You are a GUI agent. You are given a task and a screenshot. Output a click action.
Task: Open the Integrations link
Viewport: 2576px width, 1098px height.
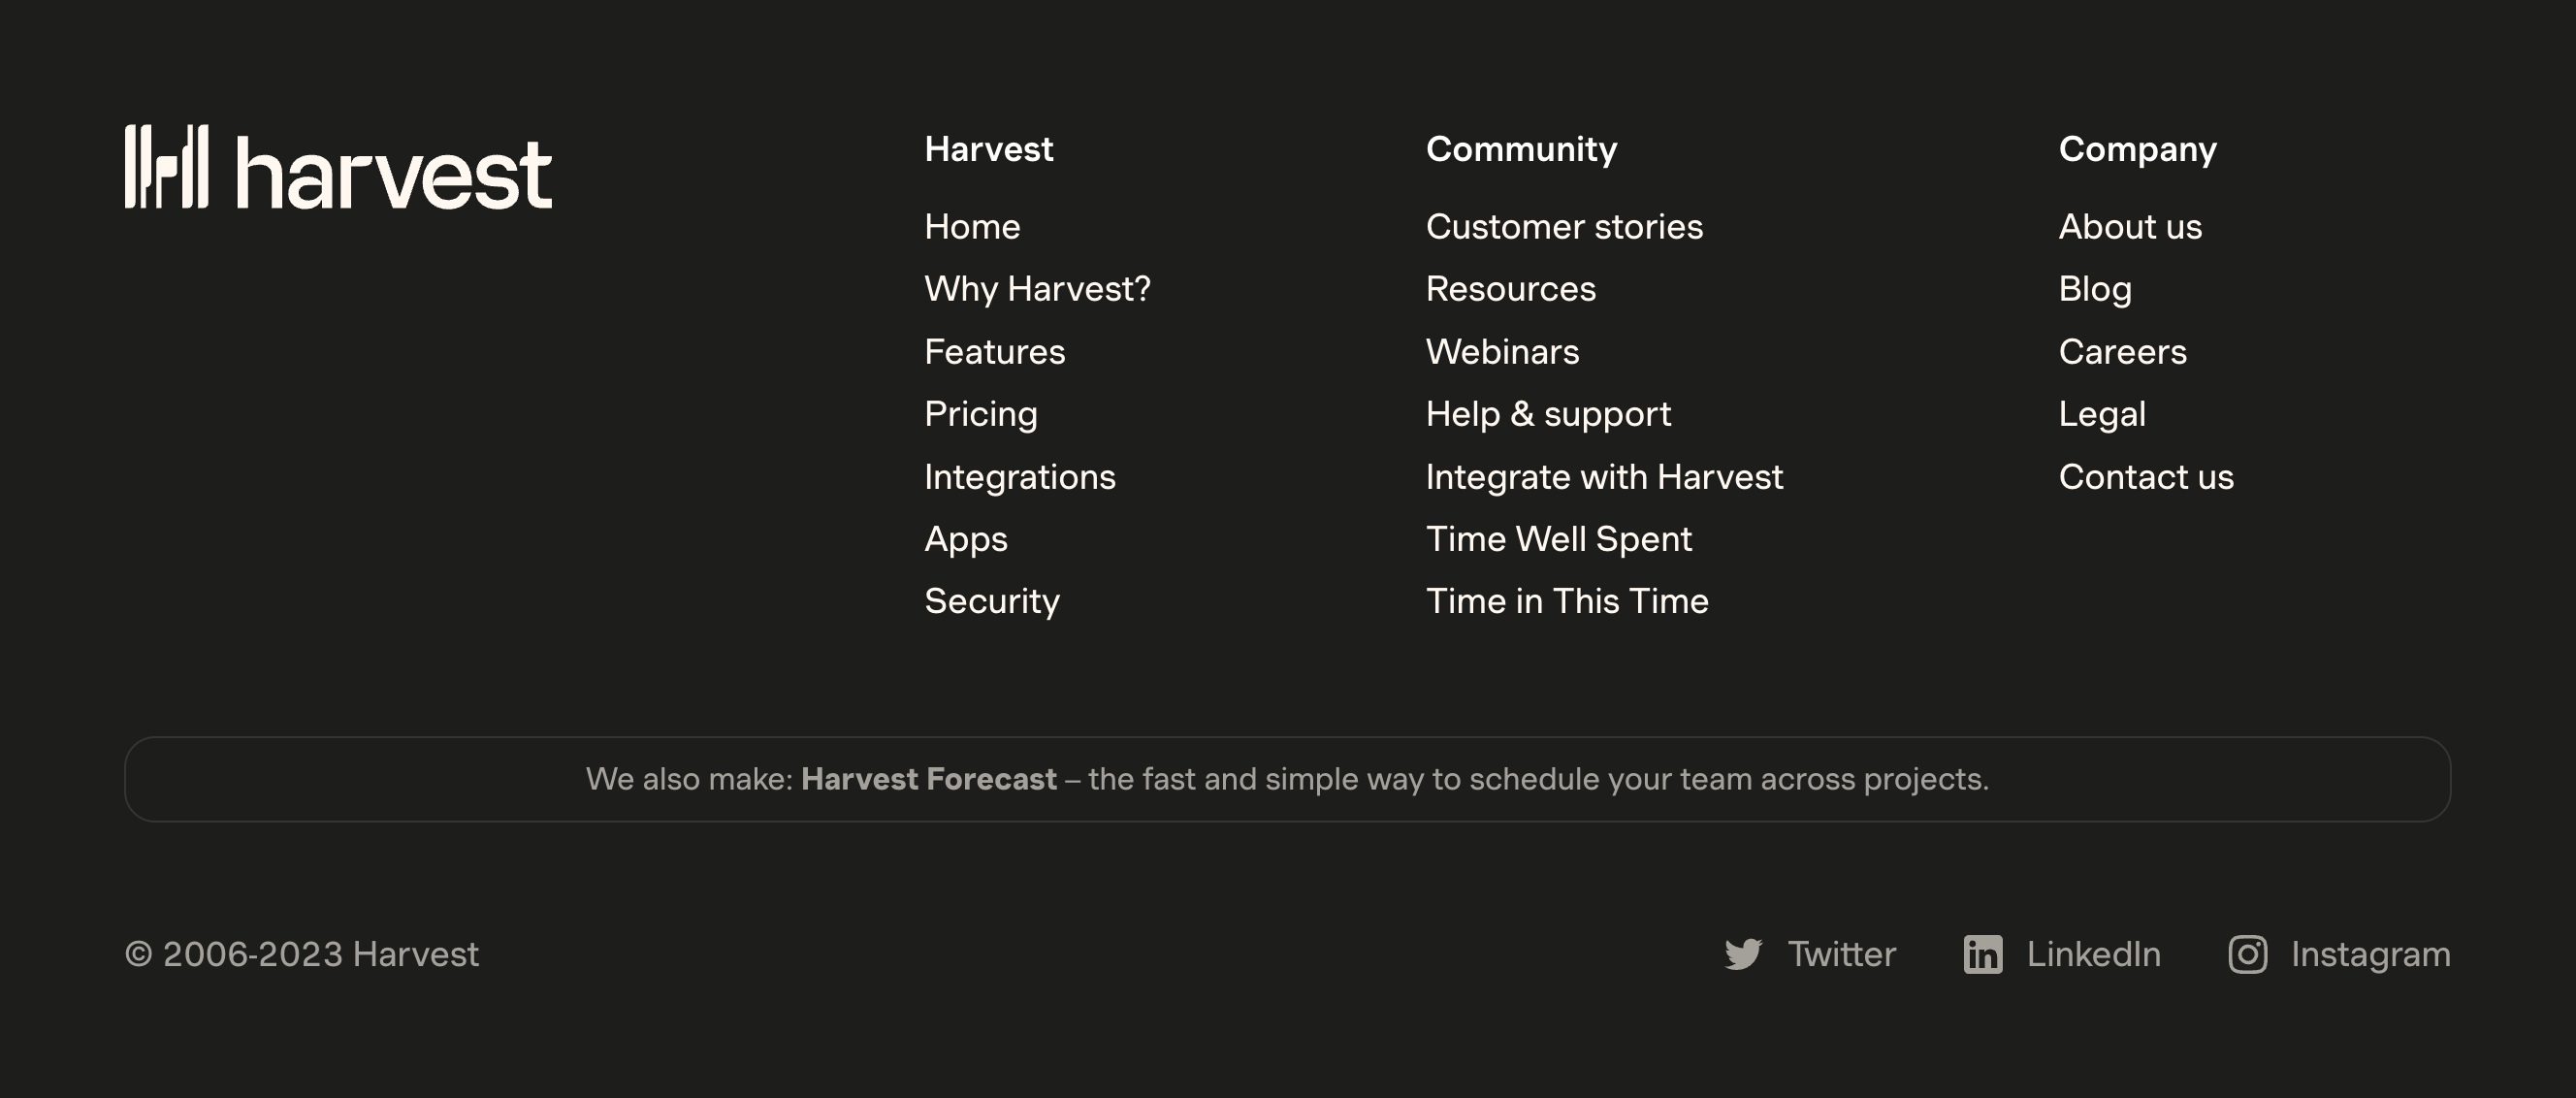pos(1019,477)
